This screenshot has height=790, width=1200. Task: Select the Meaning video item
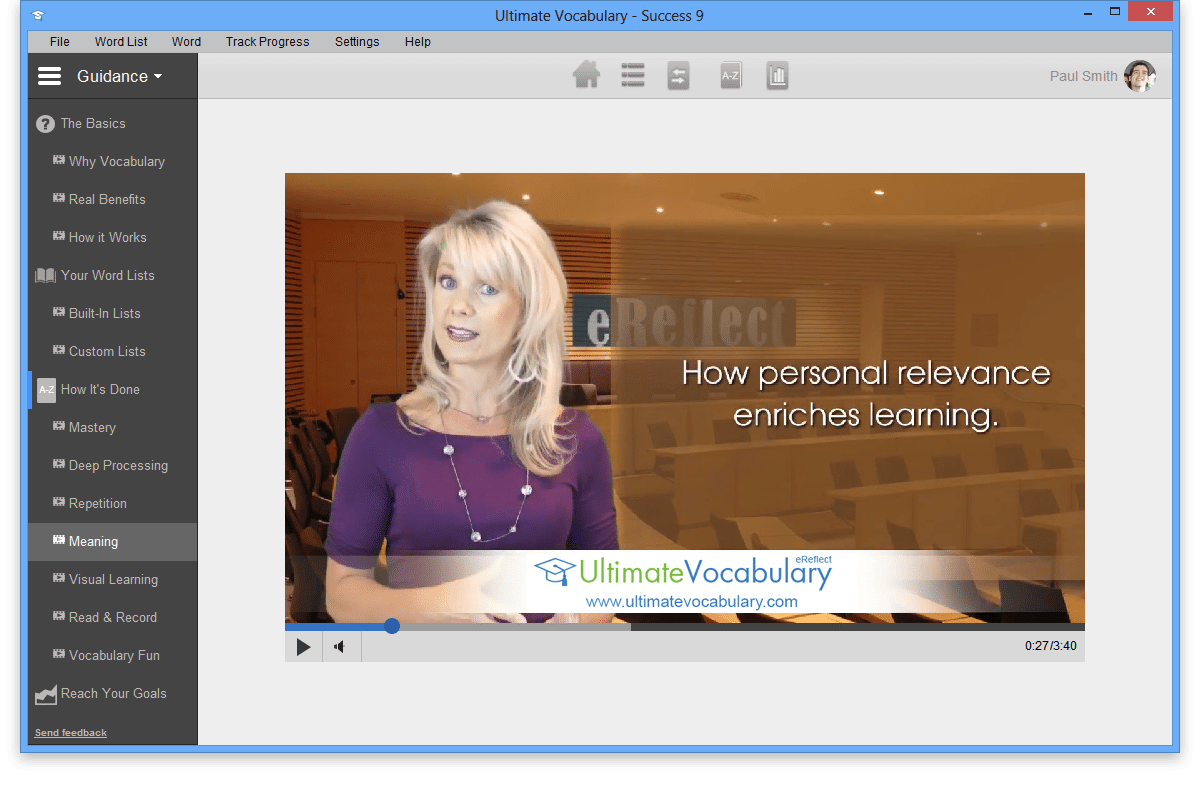112,542
